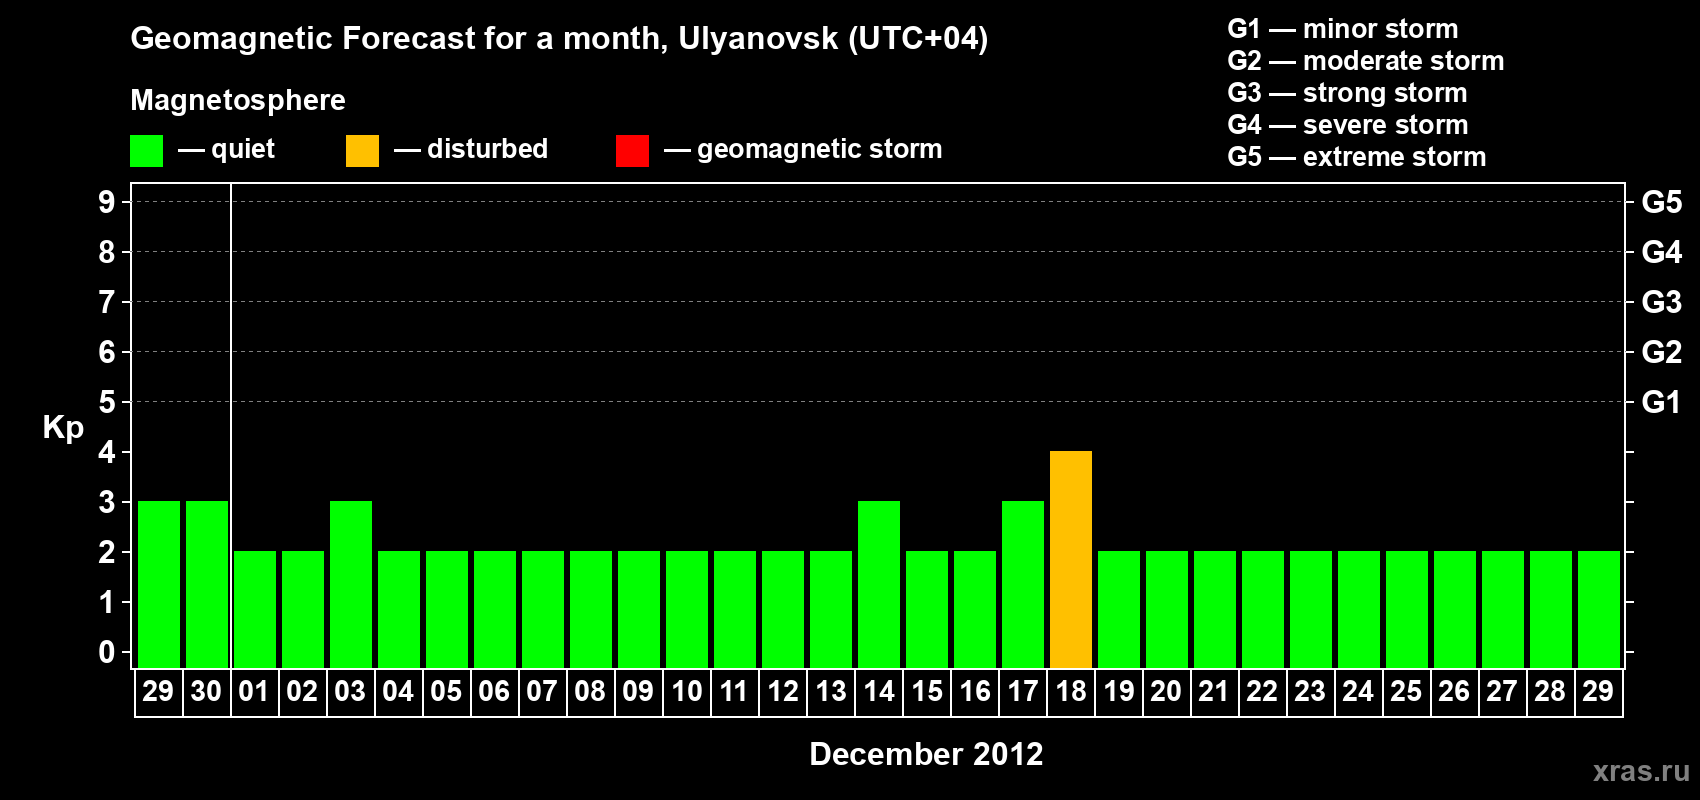Click the November 29 bar at chart start

coord(159,584)
